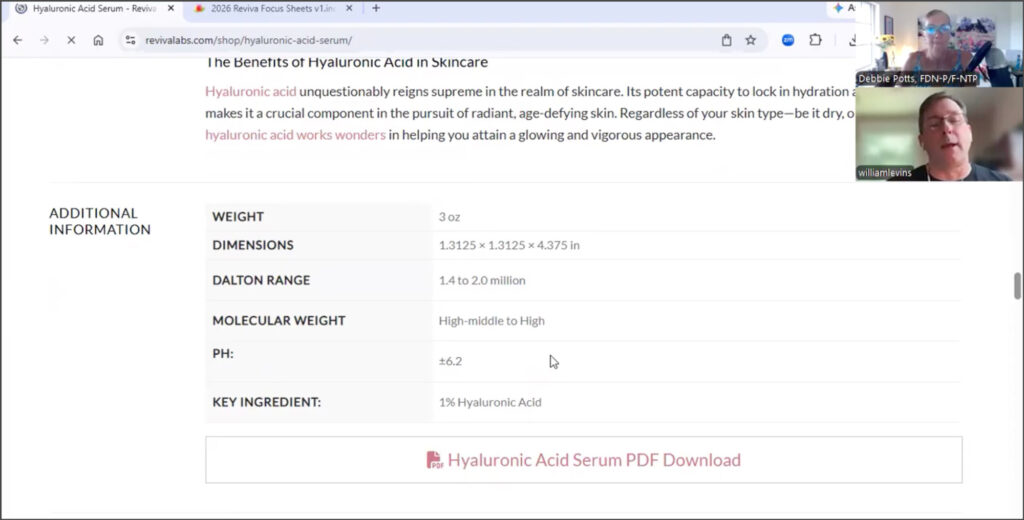The width and height of the screenshot is (1024, 520).
Task: Open a new browser tab
Action: point(376,8)
